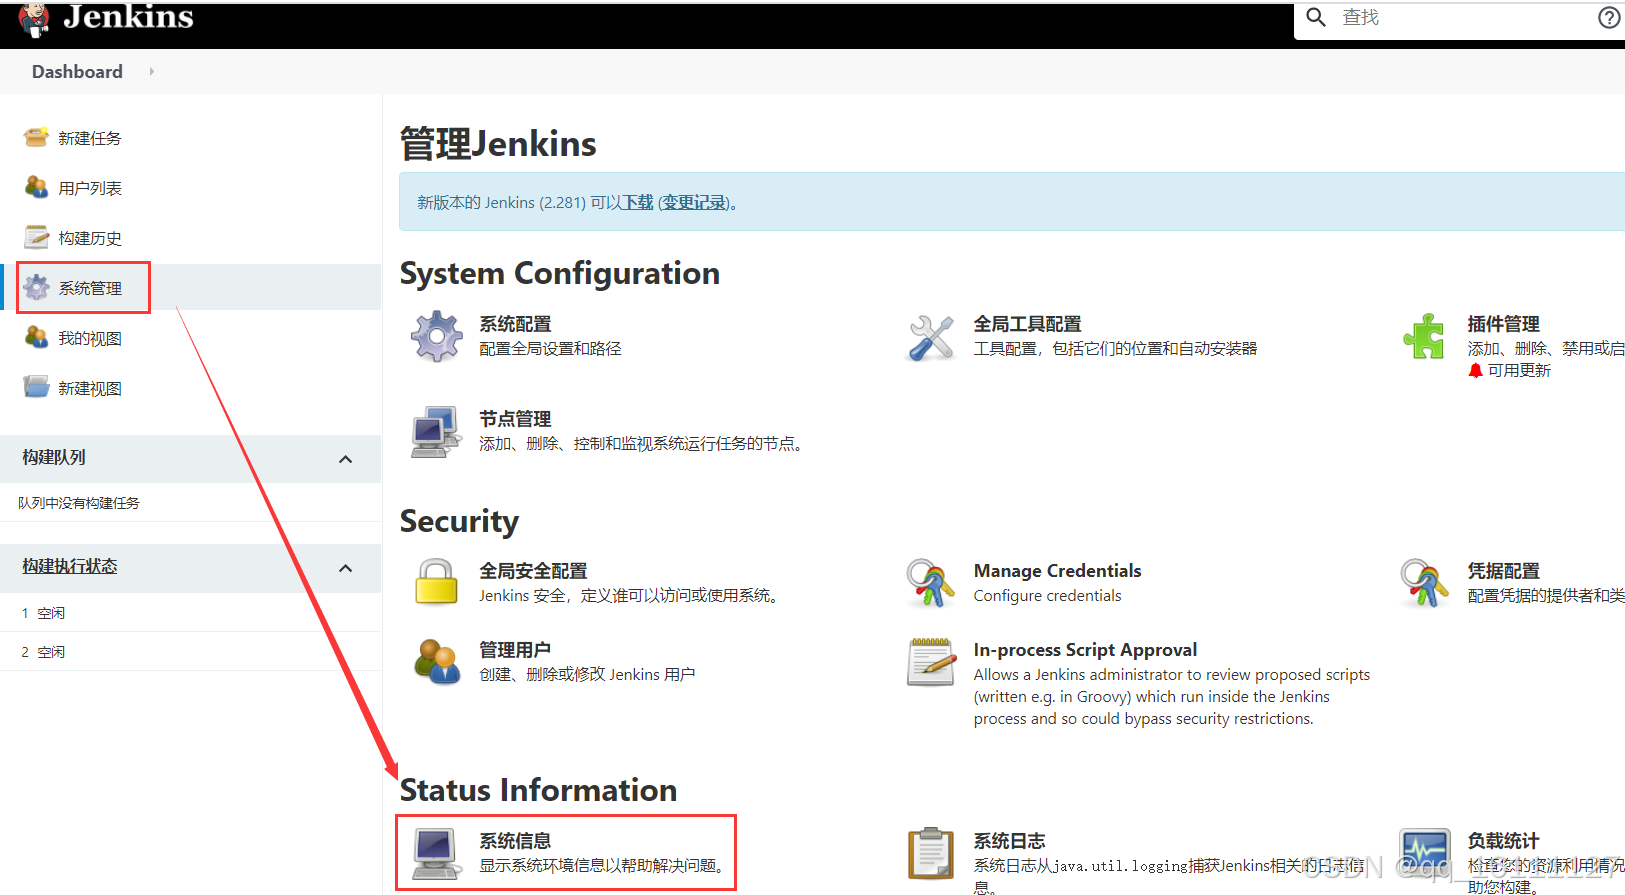Click the In-process Script Approval notepad icon
This screenshot has height=895, width=1625.
click(x=931, y=662)
